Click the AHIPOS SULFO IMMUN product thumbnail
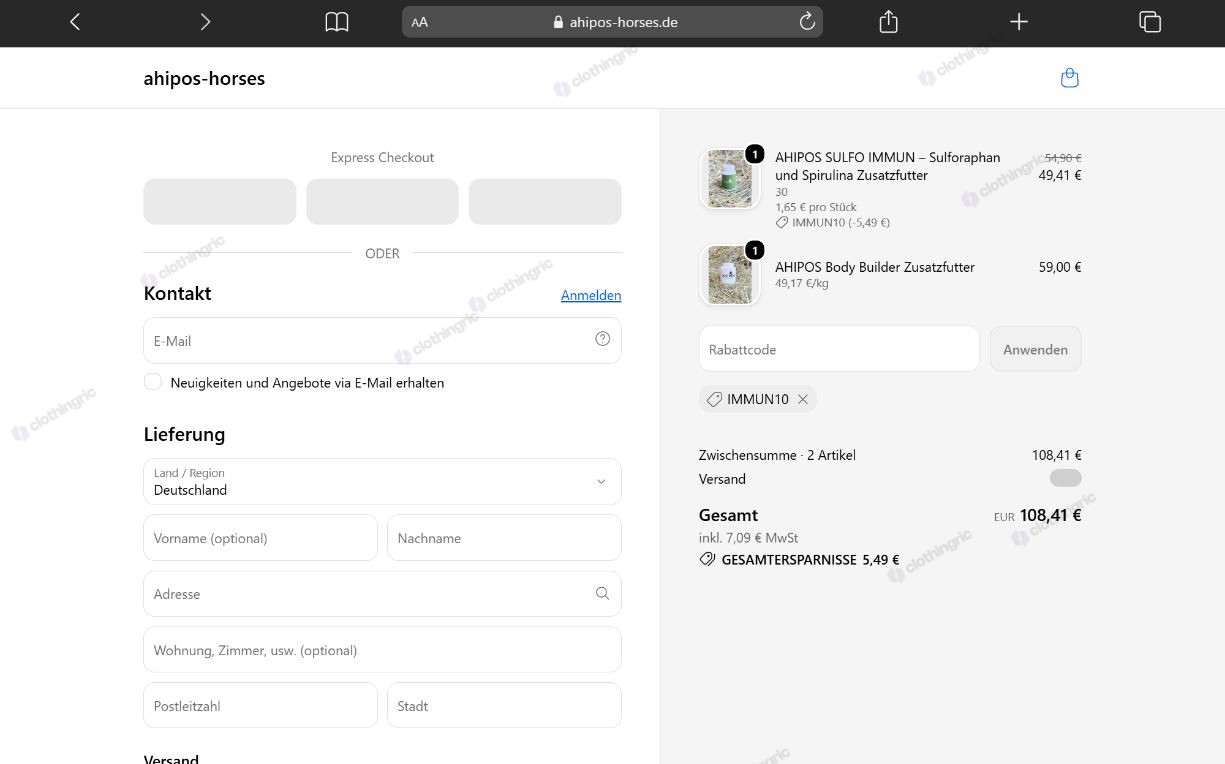The width and height of the screenshot is (1225, 764). (729, 179)
